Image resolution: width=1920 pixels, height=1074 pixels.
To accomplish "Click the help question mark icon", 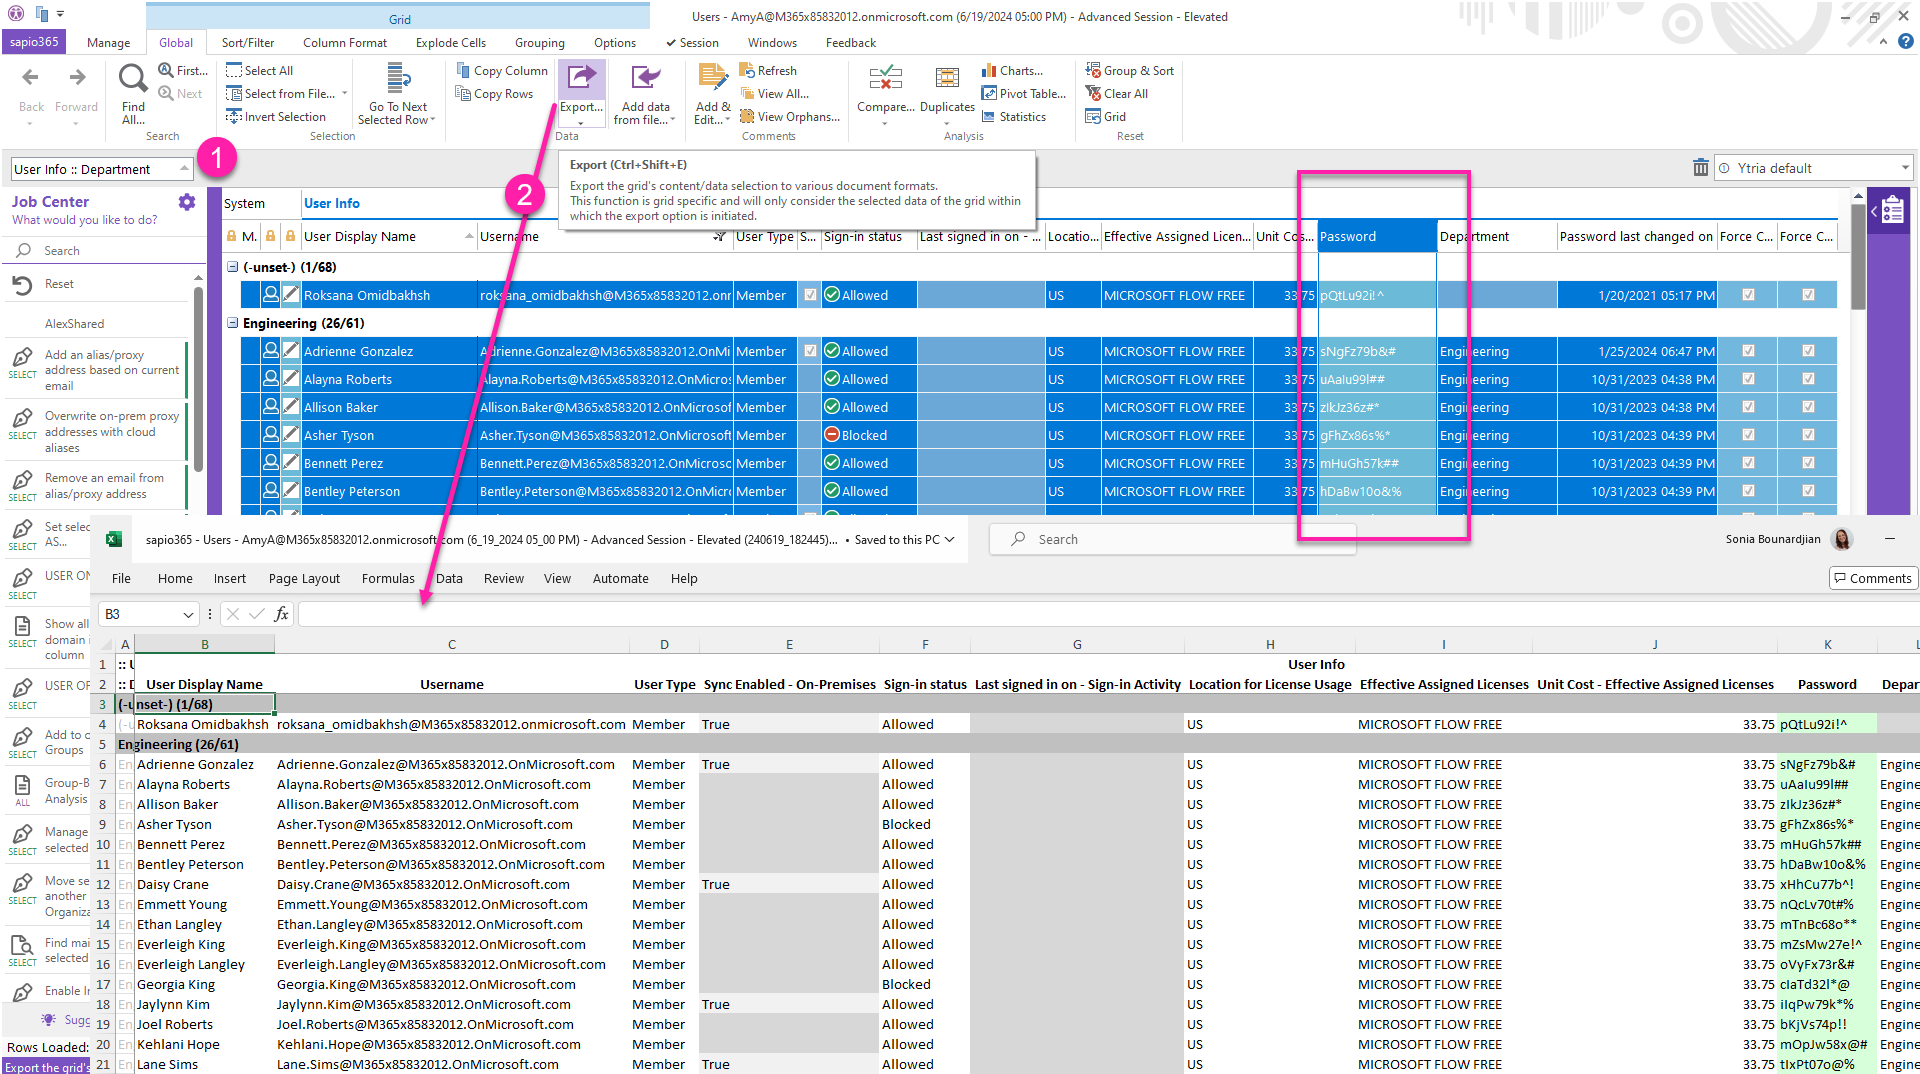I will [1906, 42].
